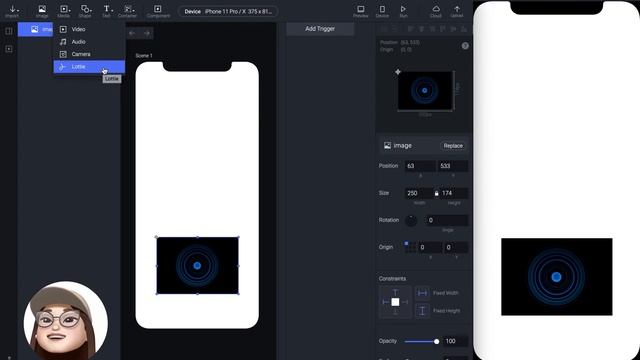This screenshot has height=360, width=640.
Task: Open the Media tool dropdown
Action: click(64, 11)
